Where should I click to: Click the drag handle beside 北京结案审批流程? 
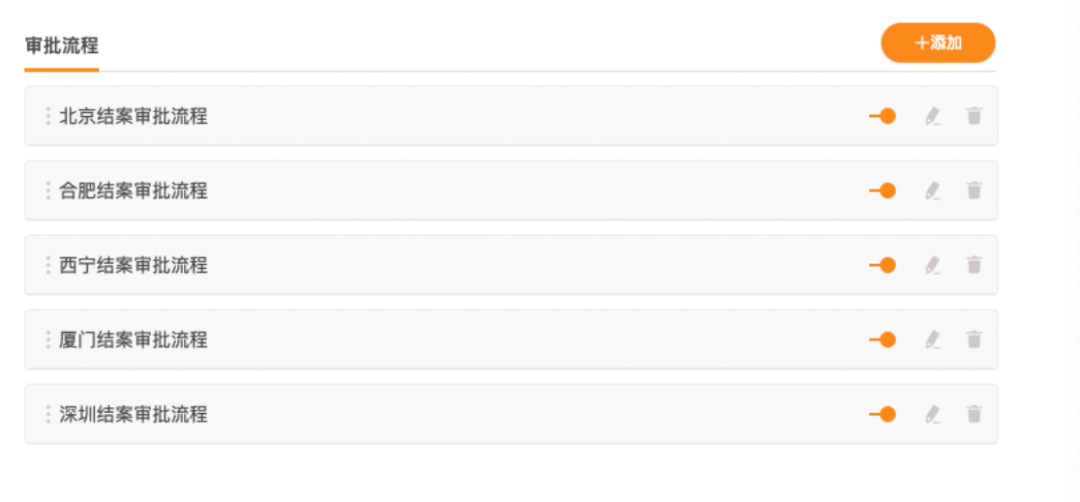(x=48, y=116)
